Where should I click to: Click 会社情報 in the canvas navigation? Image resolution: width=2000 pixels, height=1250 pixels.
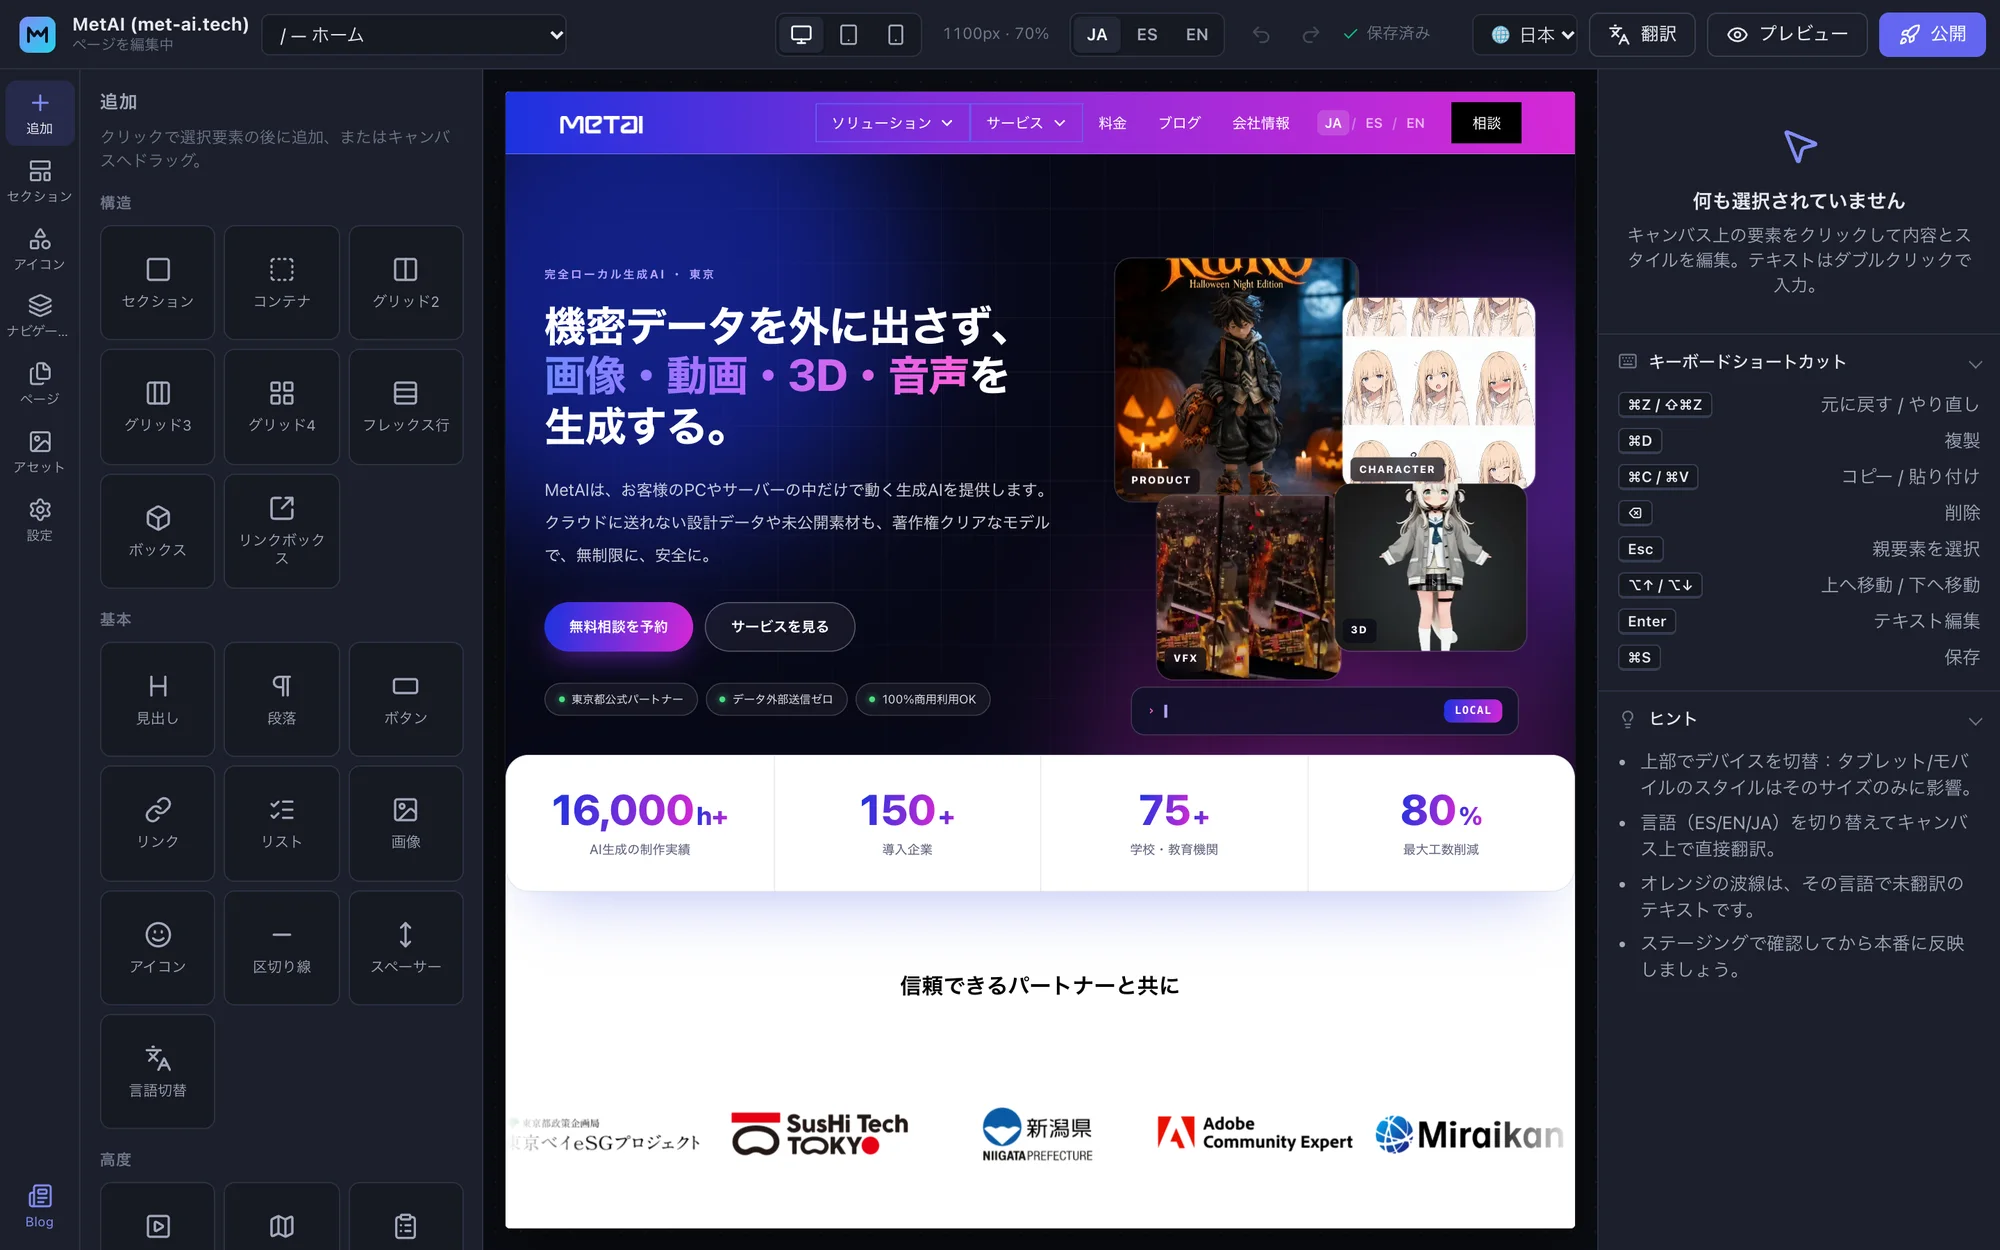pos(1260,123)
